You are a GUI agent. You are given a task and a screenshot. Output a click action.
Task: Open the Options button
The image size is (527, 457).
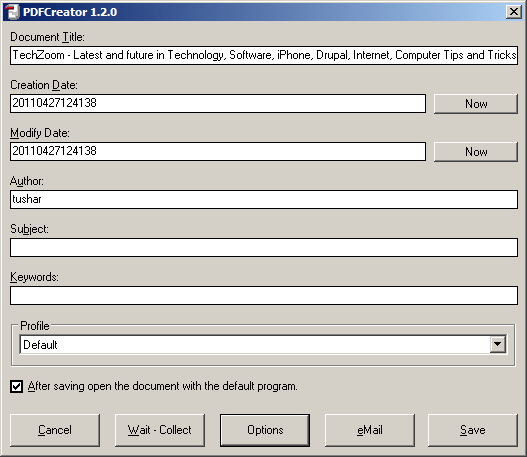click(x=265, y=430)
